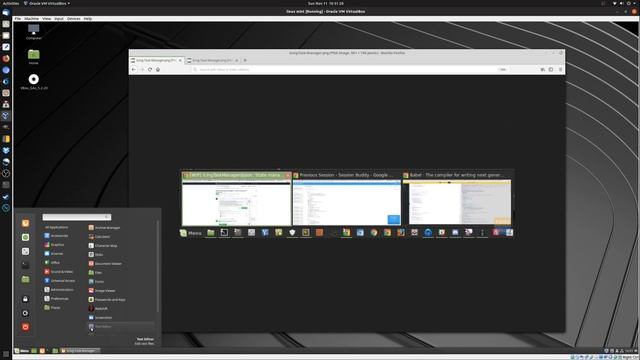Open a new Firefox tab

pos(245,60)
